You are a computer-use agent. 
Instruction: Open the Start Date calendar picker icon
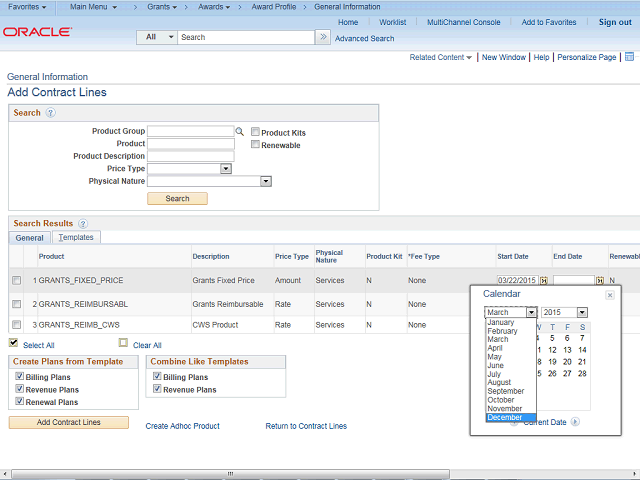[x=544, y=281]
